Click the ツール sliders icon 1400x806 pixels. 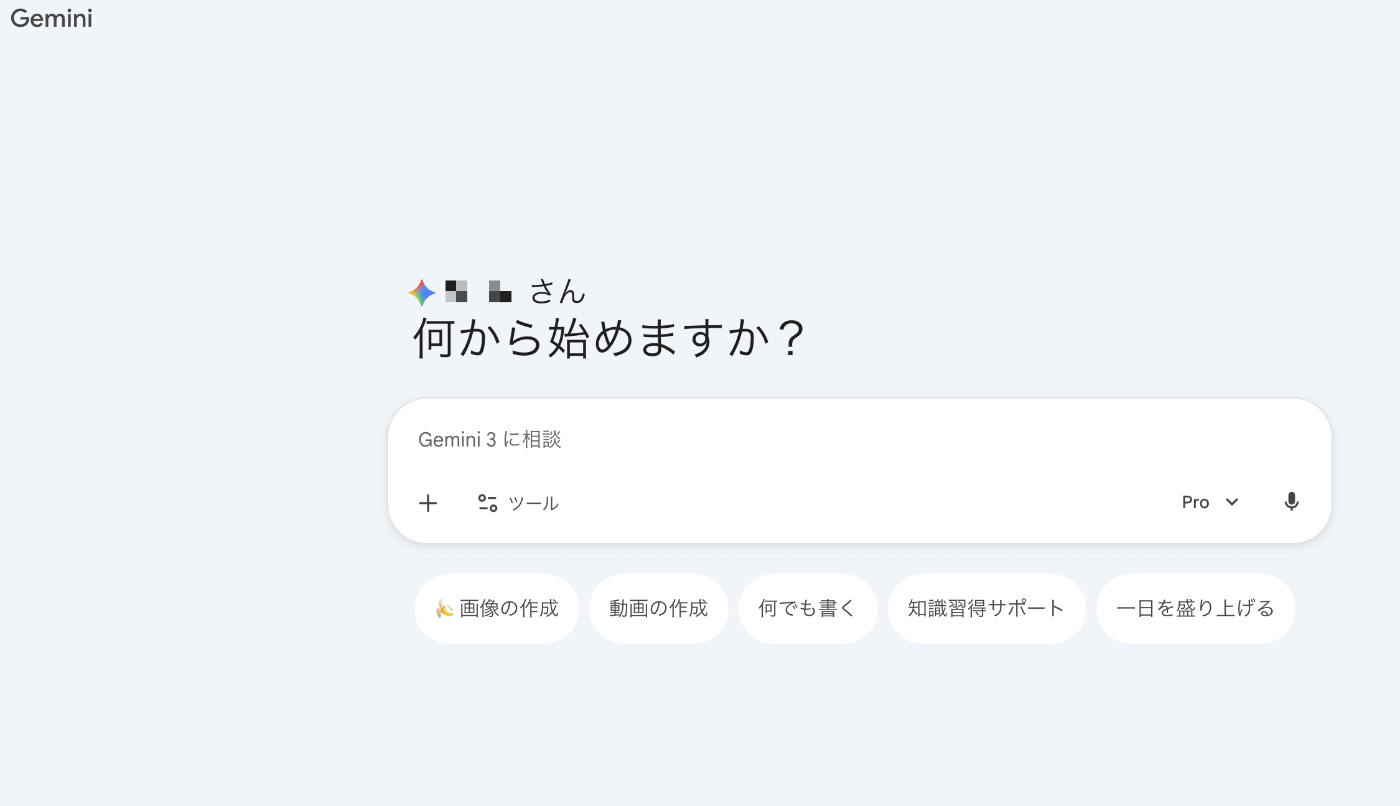[487, 503]
